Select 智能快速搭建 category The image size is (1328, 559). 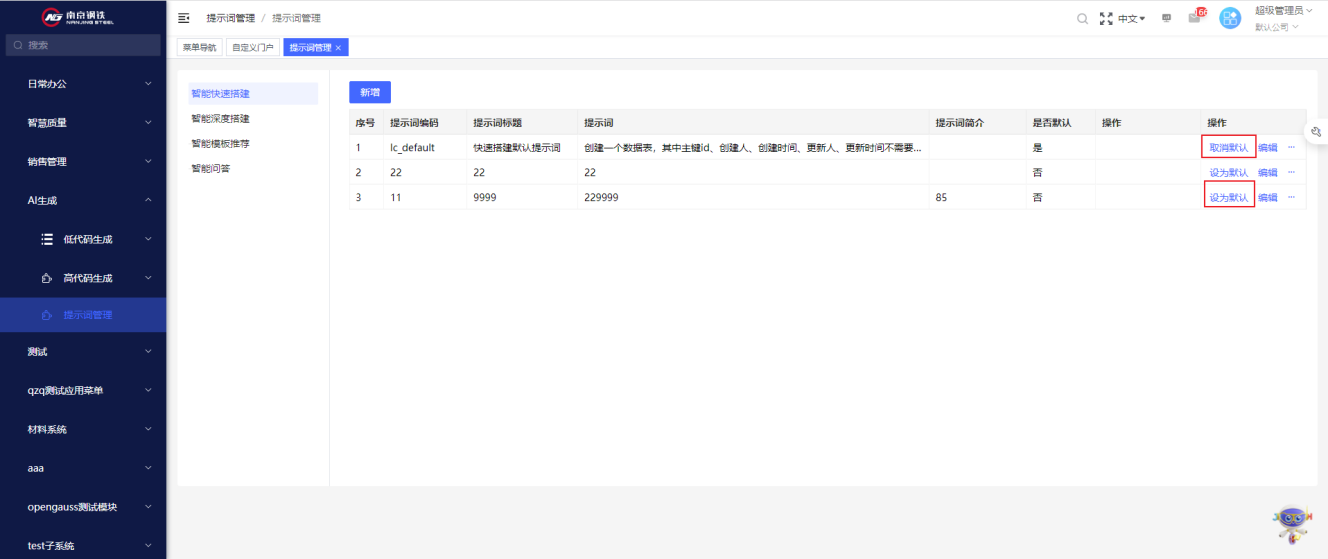(253, 93)
